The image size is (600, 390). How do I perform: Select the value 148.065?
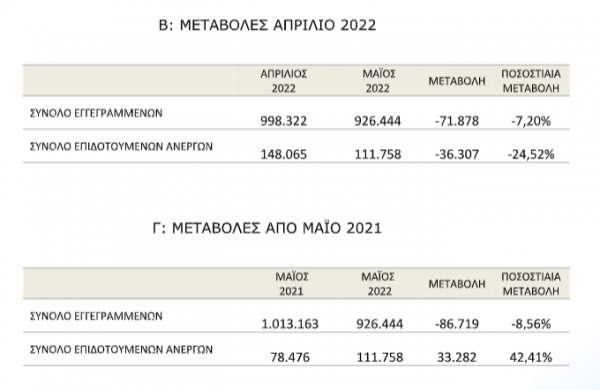(284, 155)
